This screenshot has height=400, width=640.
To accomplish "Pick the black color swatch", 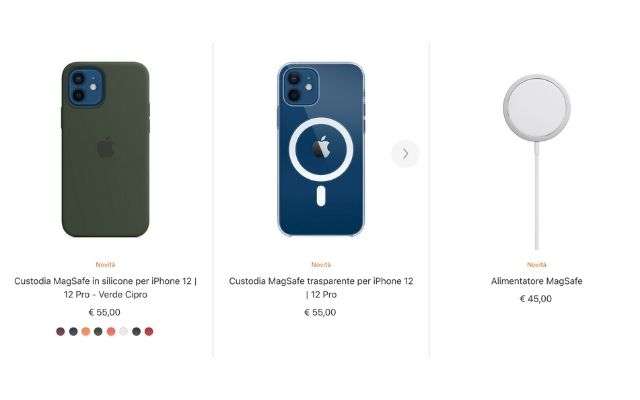I will [136, 331].
